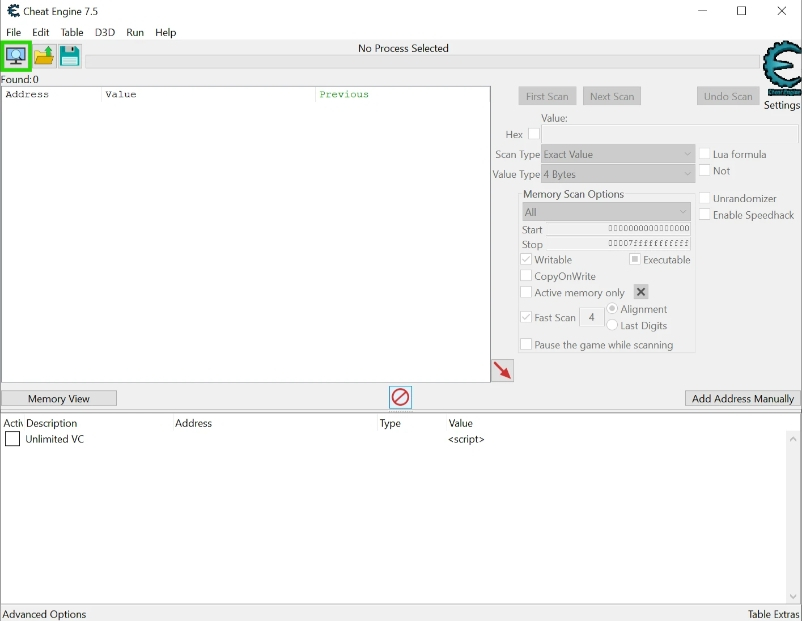Viewport: 802px width, 621px height.
Task: Click the First Scan button
Action: tap(547, 96)
